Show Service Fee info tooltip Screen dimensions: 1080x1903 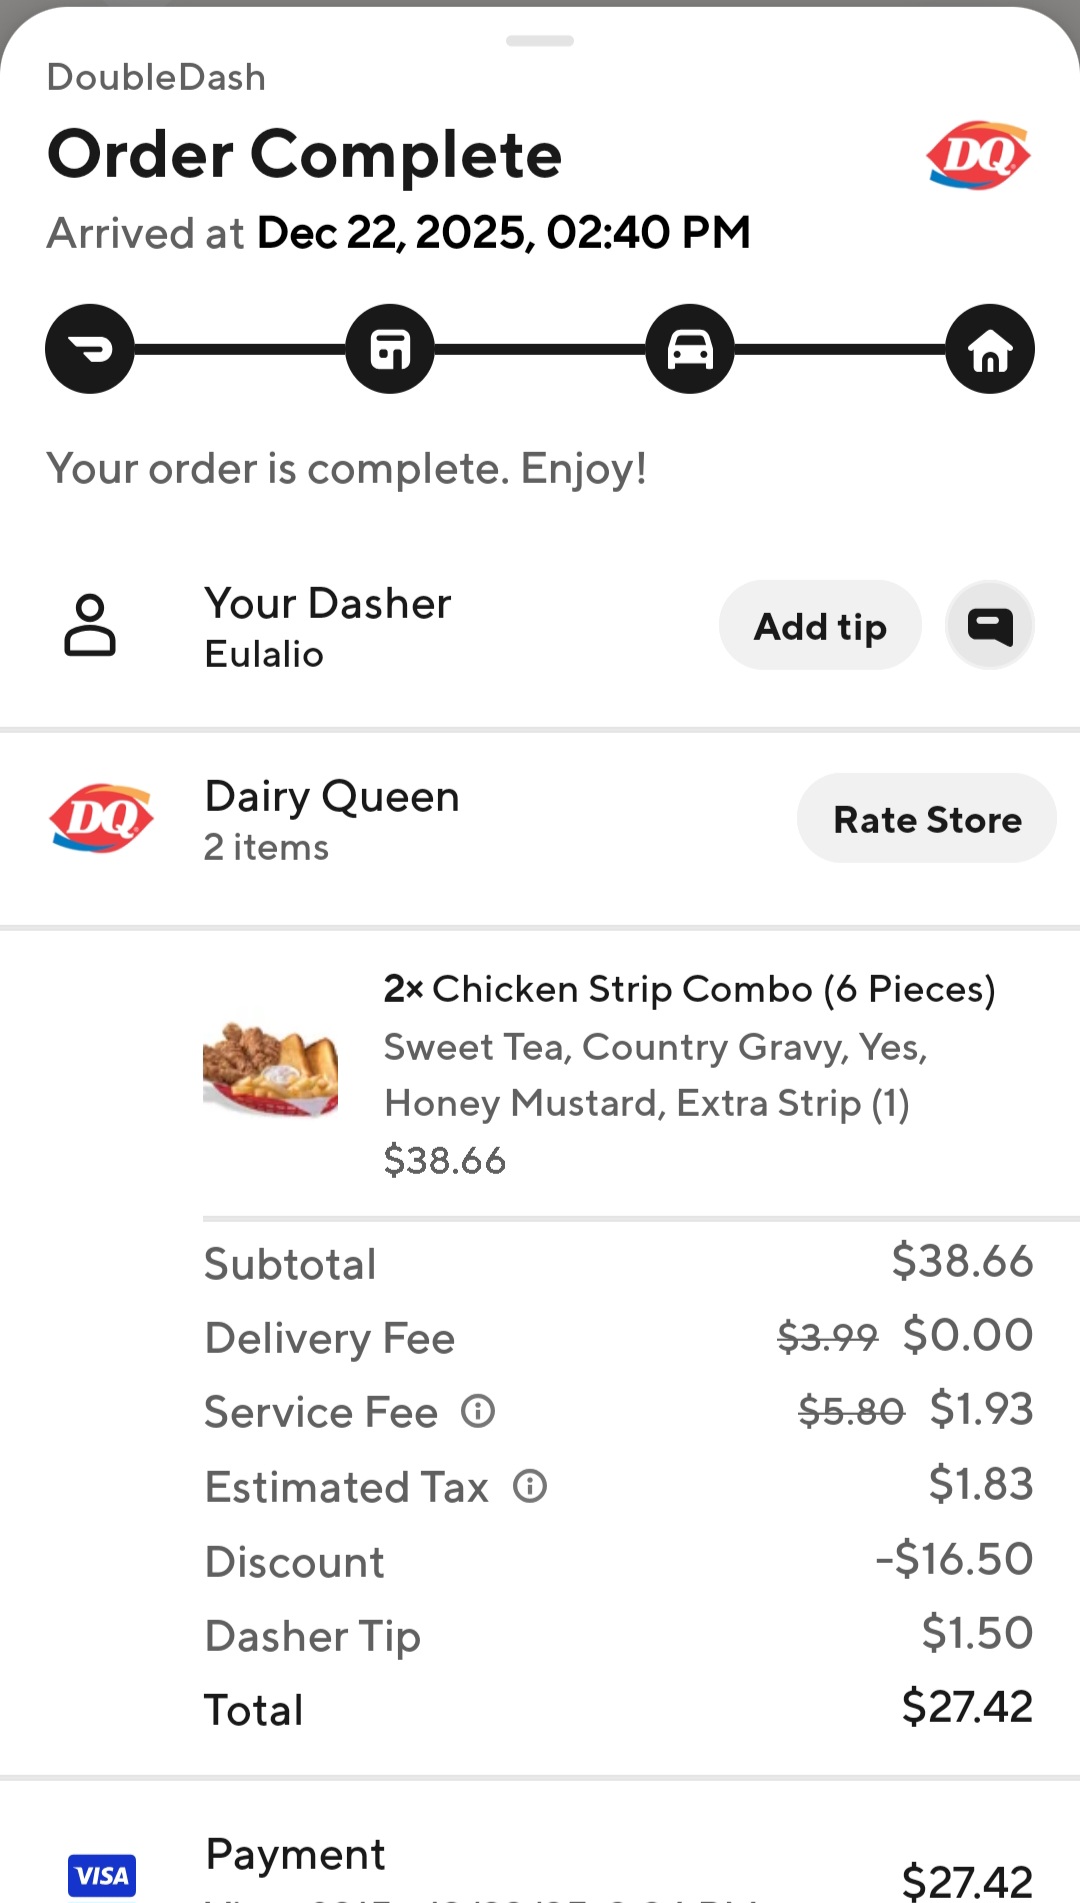tap(478, 1411)
